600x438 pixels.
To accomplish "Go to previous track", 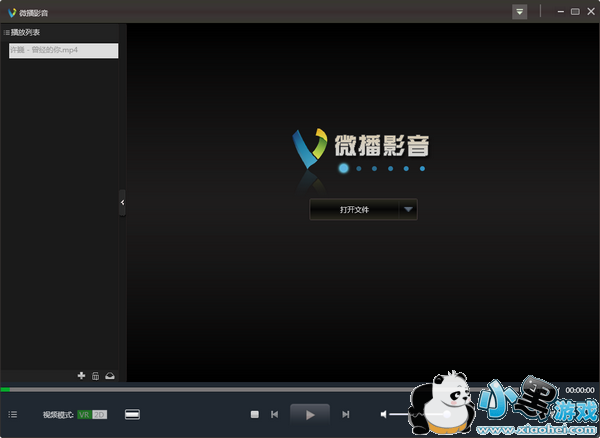I will [x=274, y=414].
